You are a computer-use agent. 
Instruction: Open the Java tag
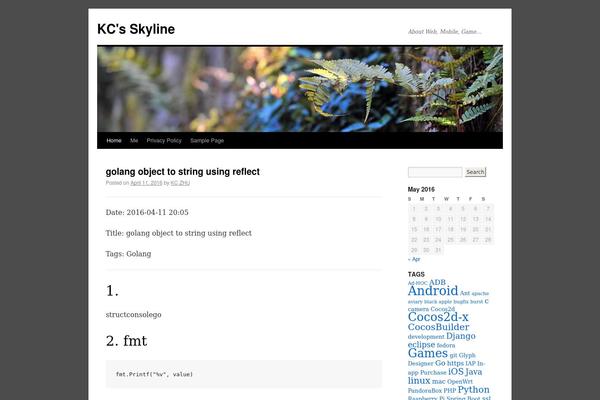(x=473, y=372)
